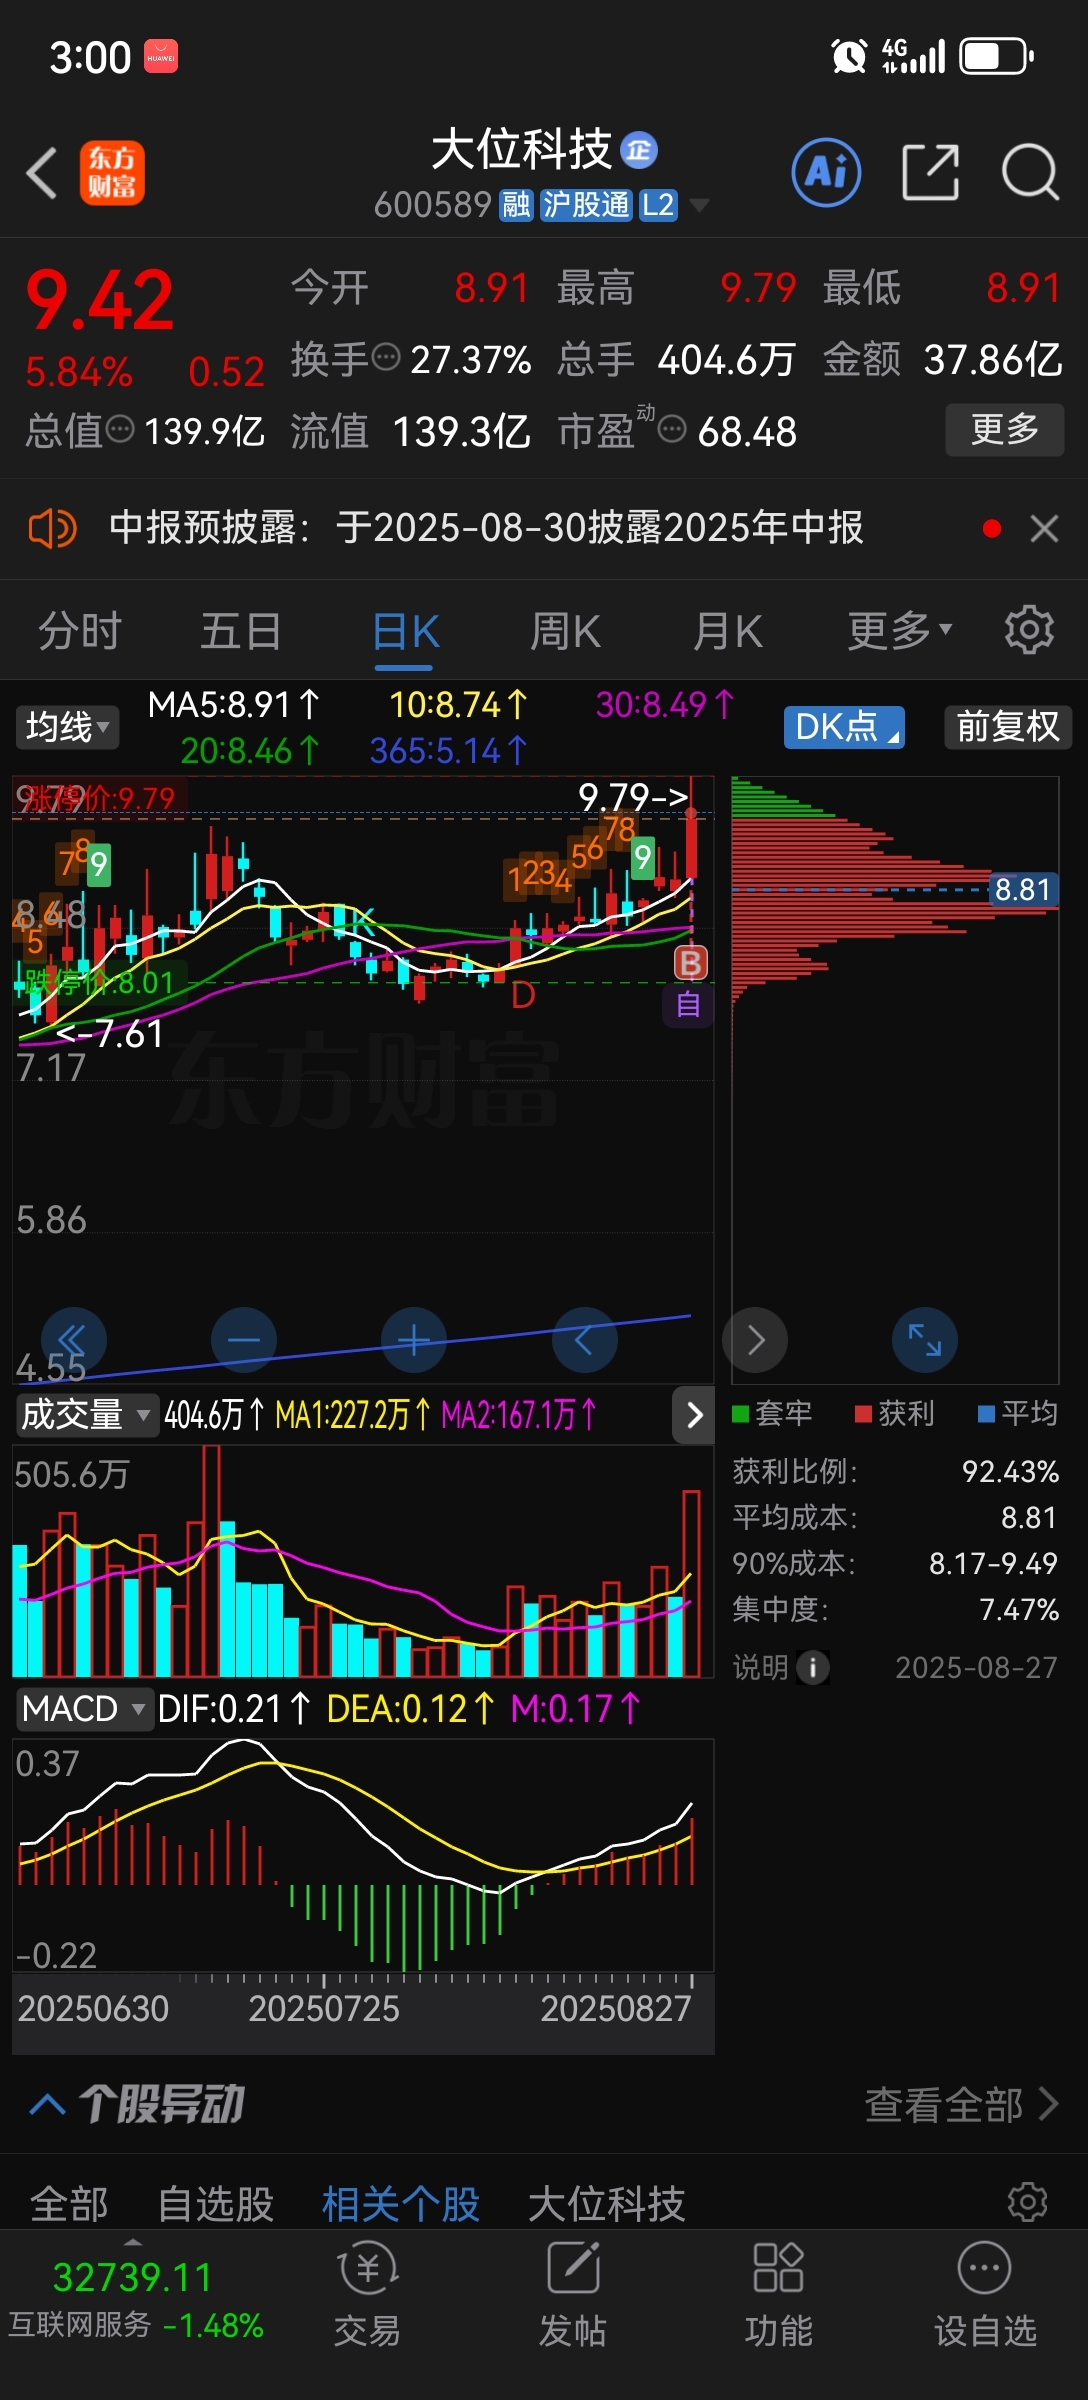The height and width of the screenshot is (2400, 1088).
Task: Tap the speaker announcement icon
Action: click(x=52, y=528)
